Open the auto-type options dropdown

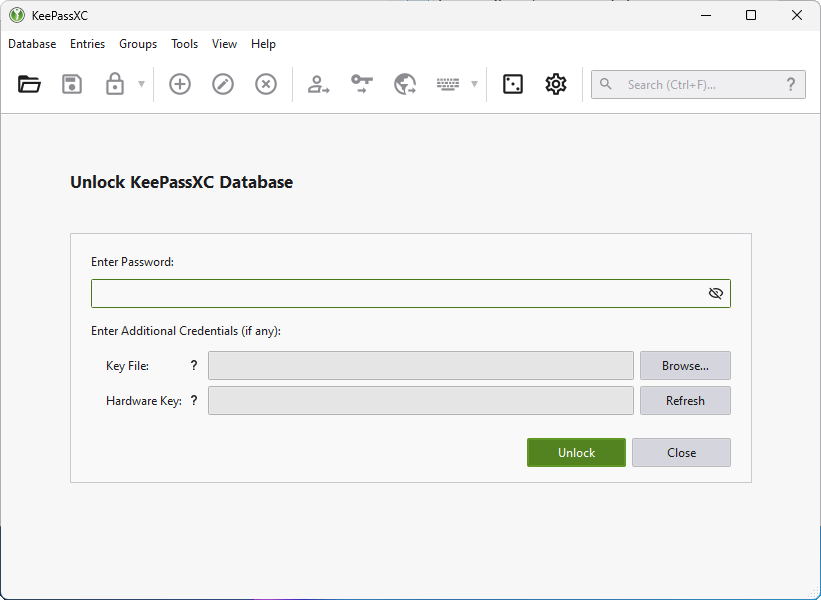coord(473,84)
